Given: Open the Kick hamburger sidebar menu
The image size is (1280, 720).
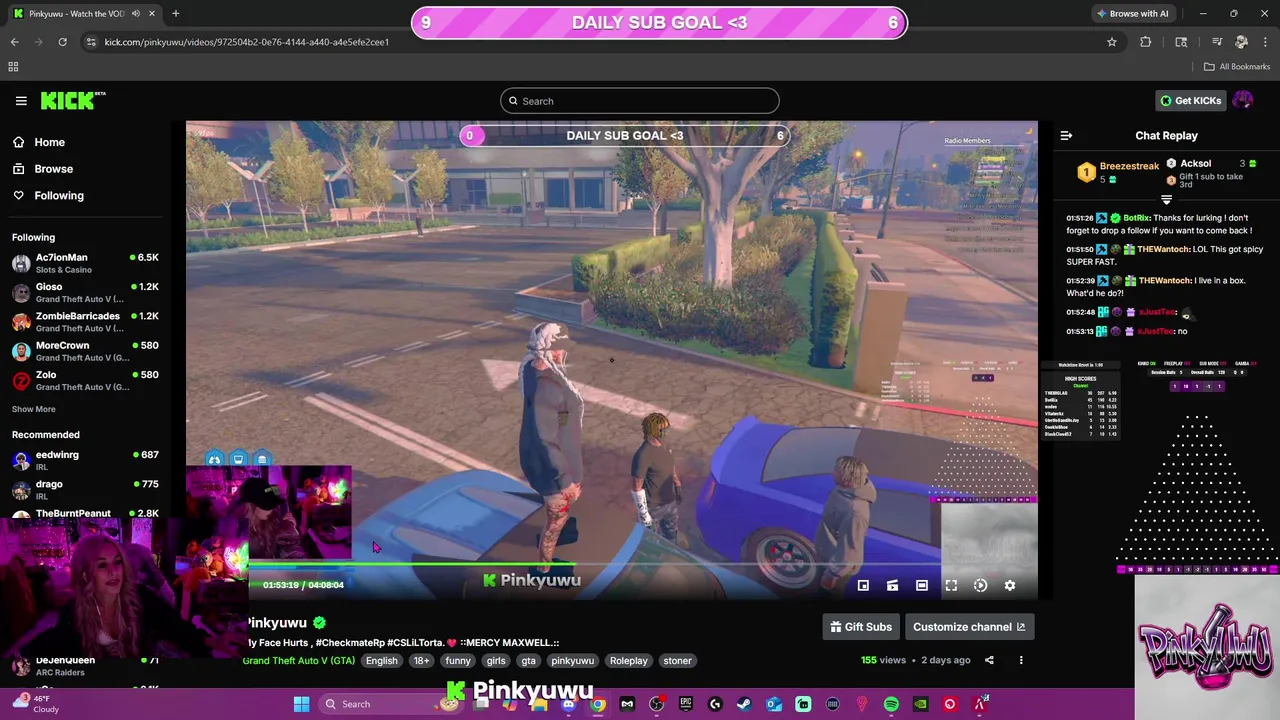Looking at the screenshot, I should click(21, 100).
